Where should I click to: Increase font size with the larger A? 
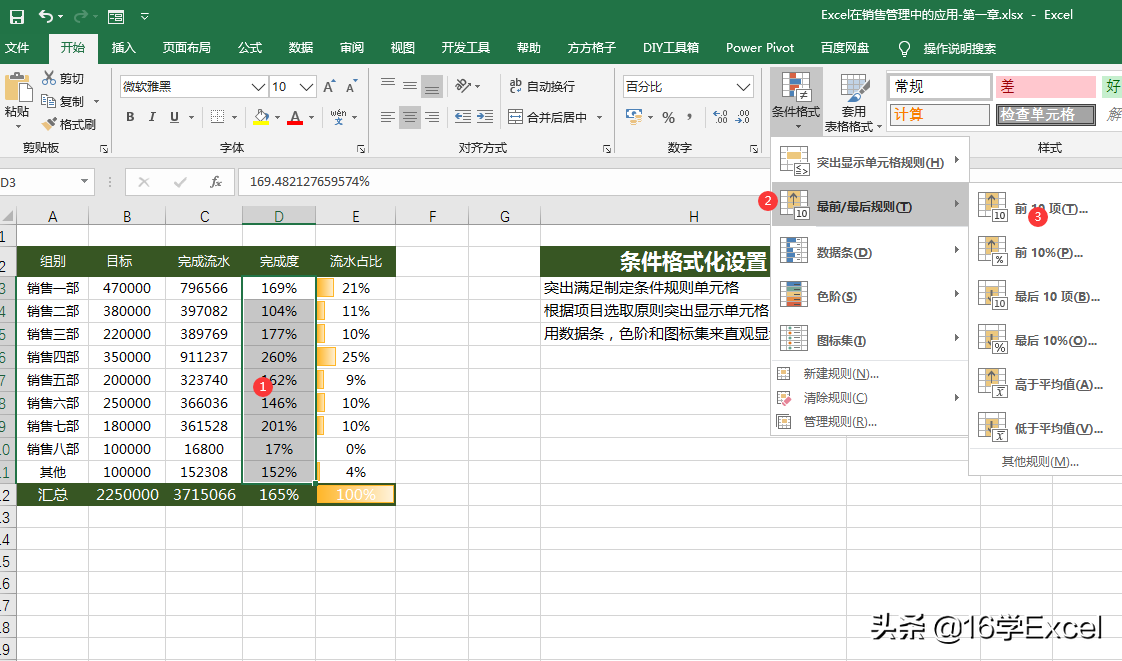(329, 87)
